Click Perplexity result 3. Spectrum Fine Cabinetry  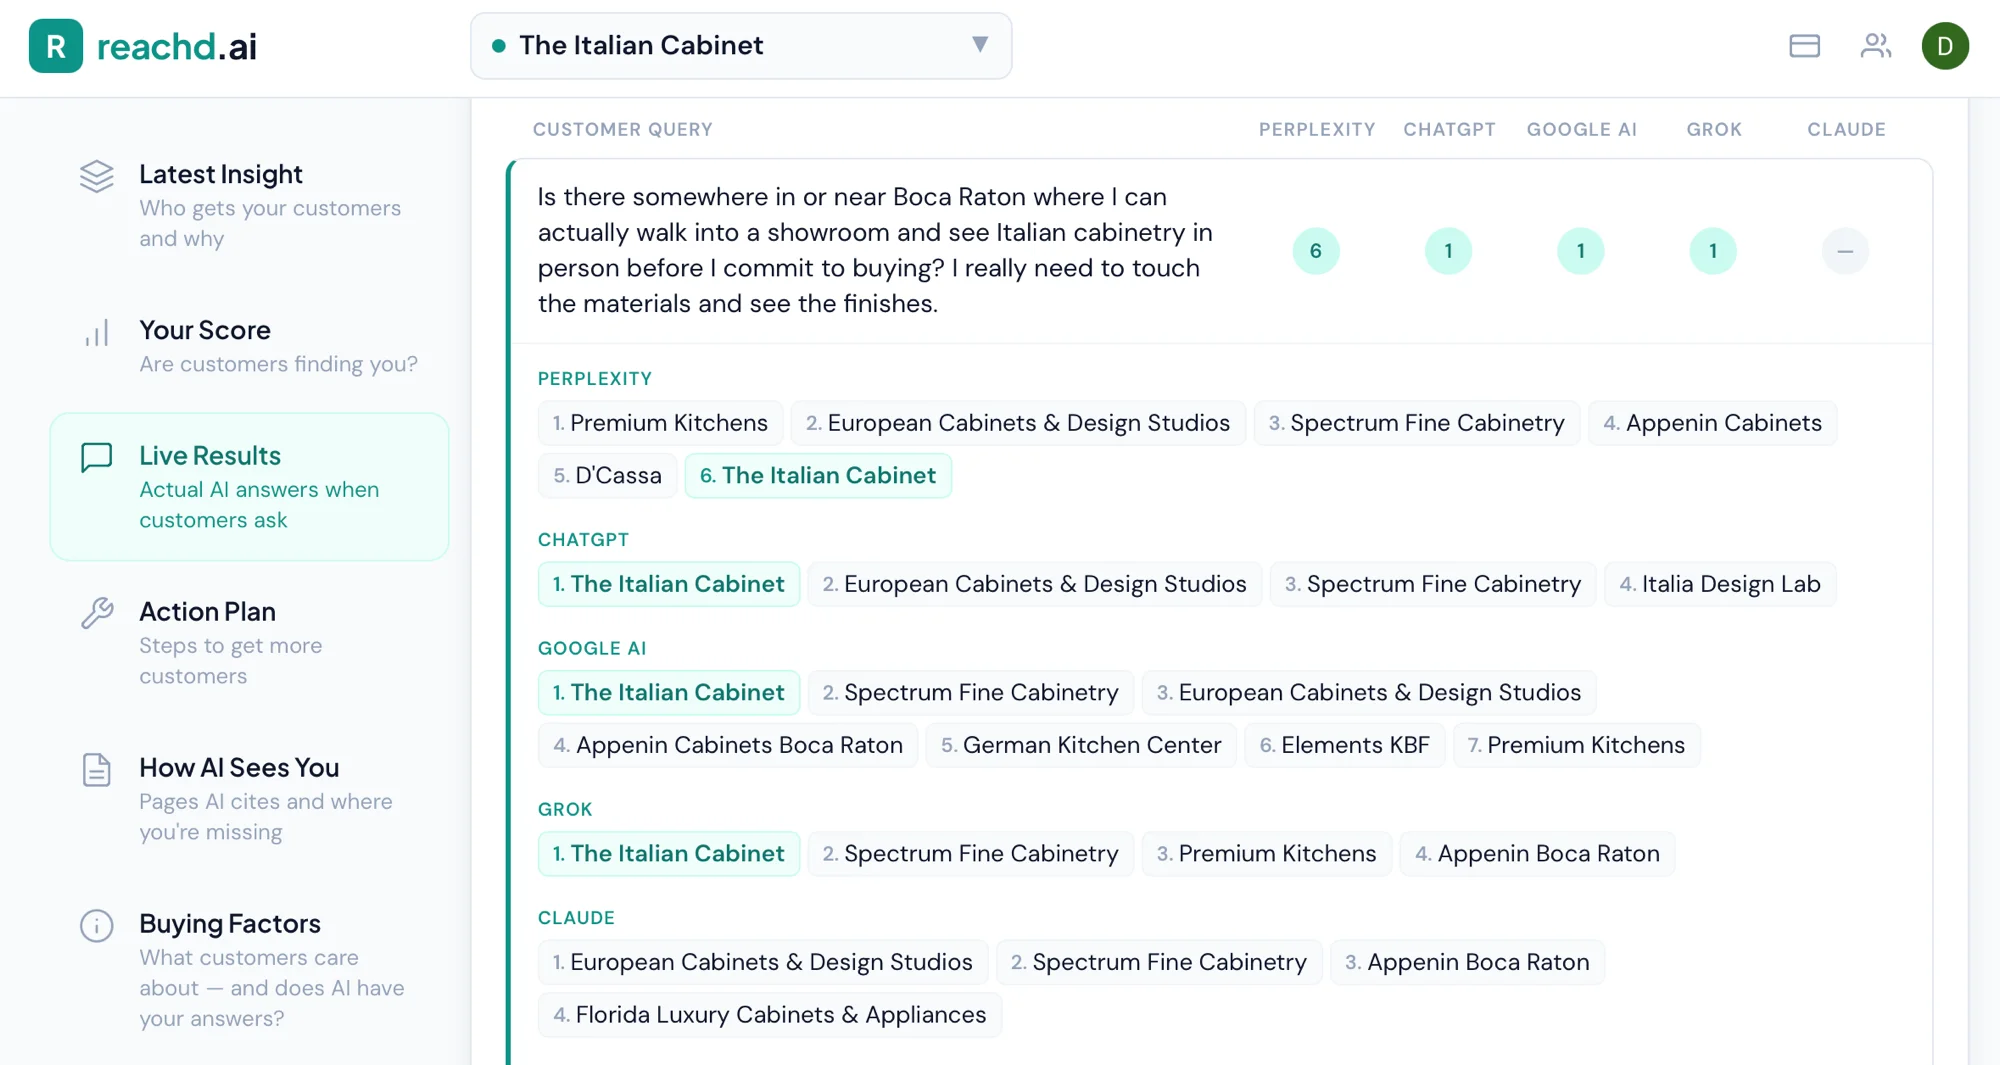[1417, 423]
